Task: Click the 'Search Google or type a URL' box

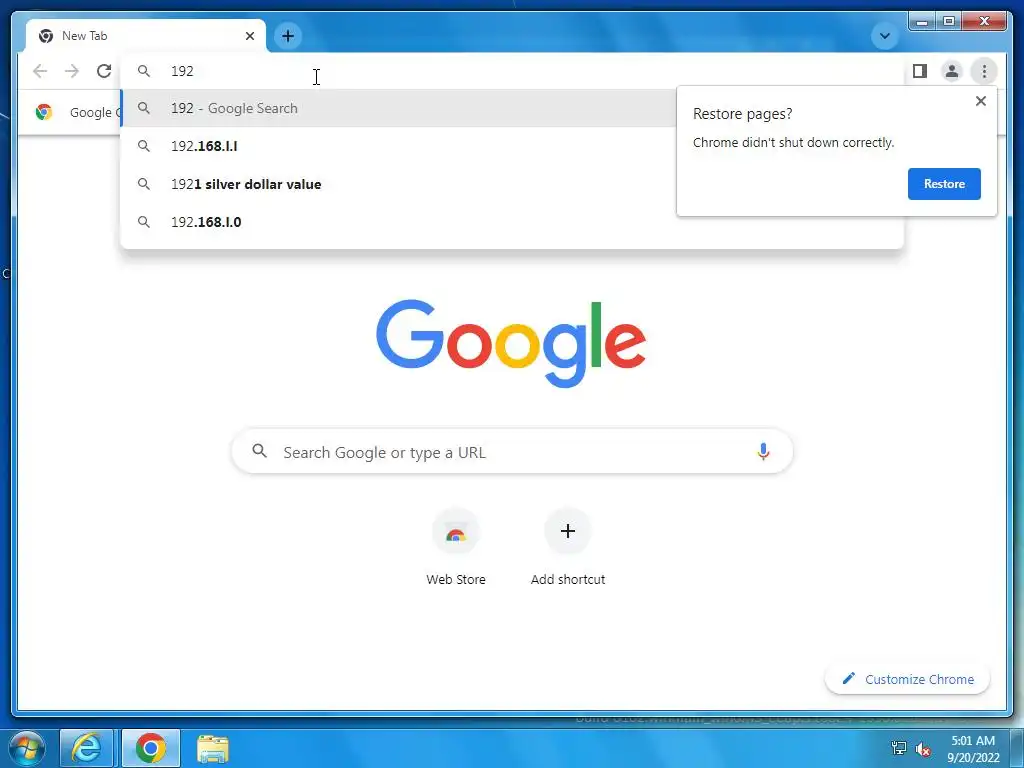Action: point(512,451)
